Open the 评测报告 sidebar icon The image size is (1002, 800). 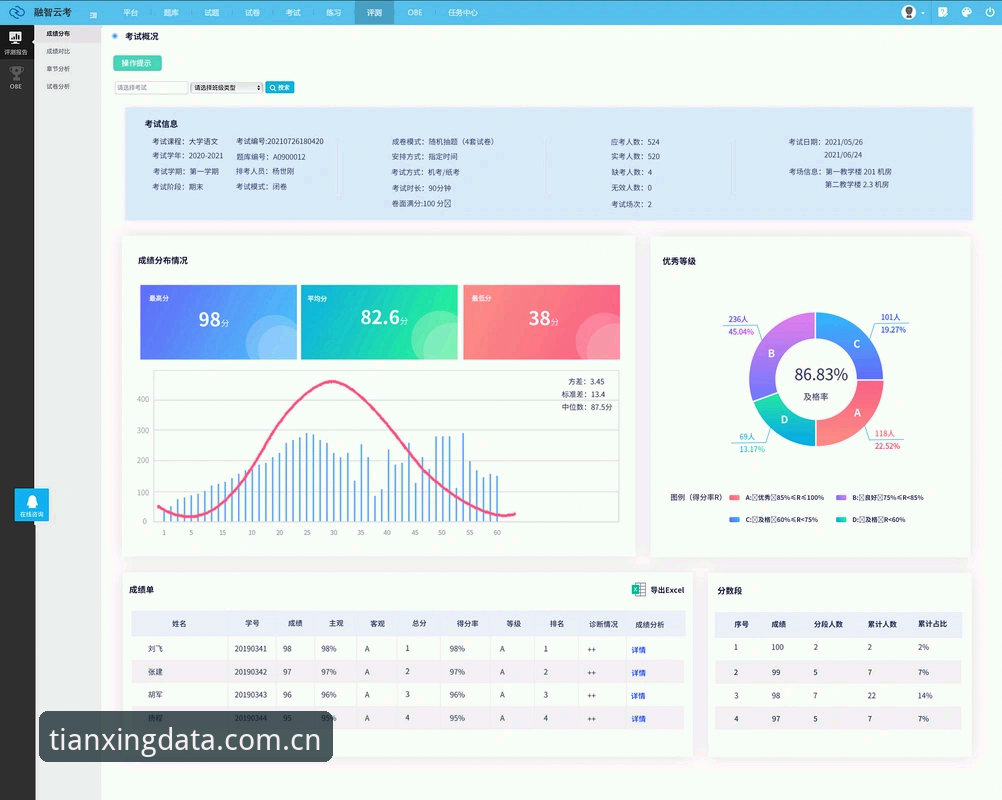pyautogui.click(x=15, y=42)
